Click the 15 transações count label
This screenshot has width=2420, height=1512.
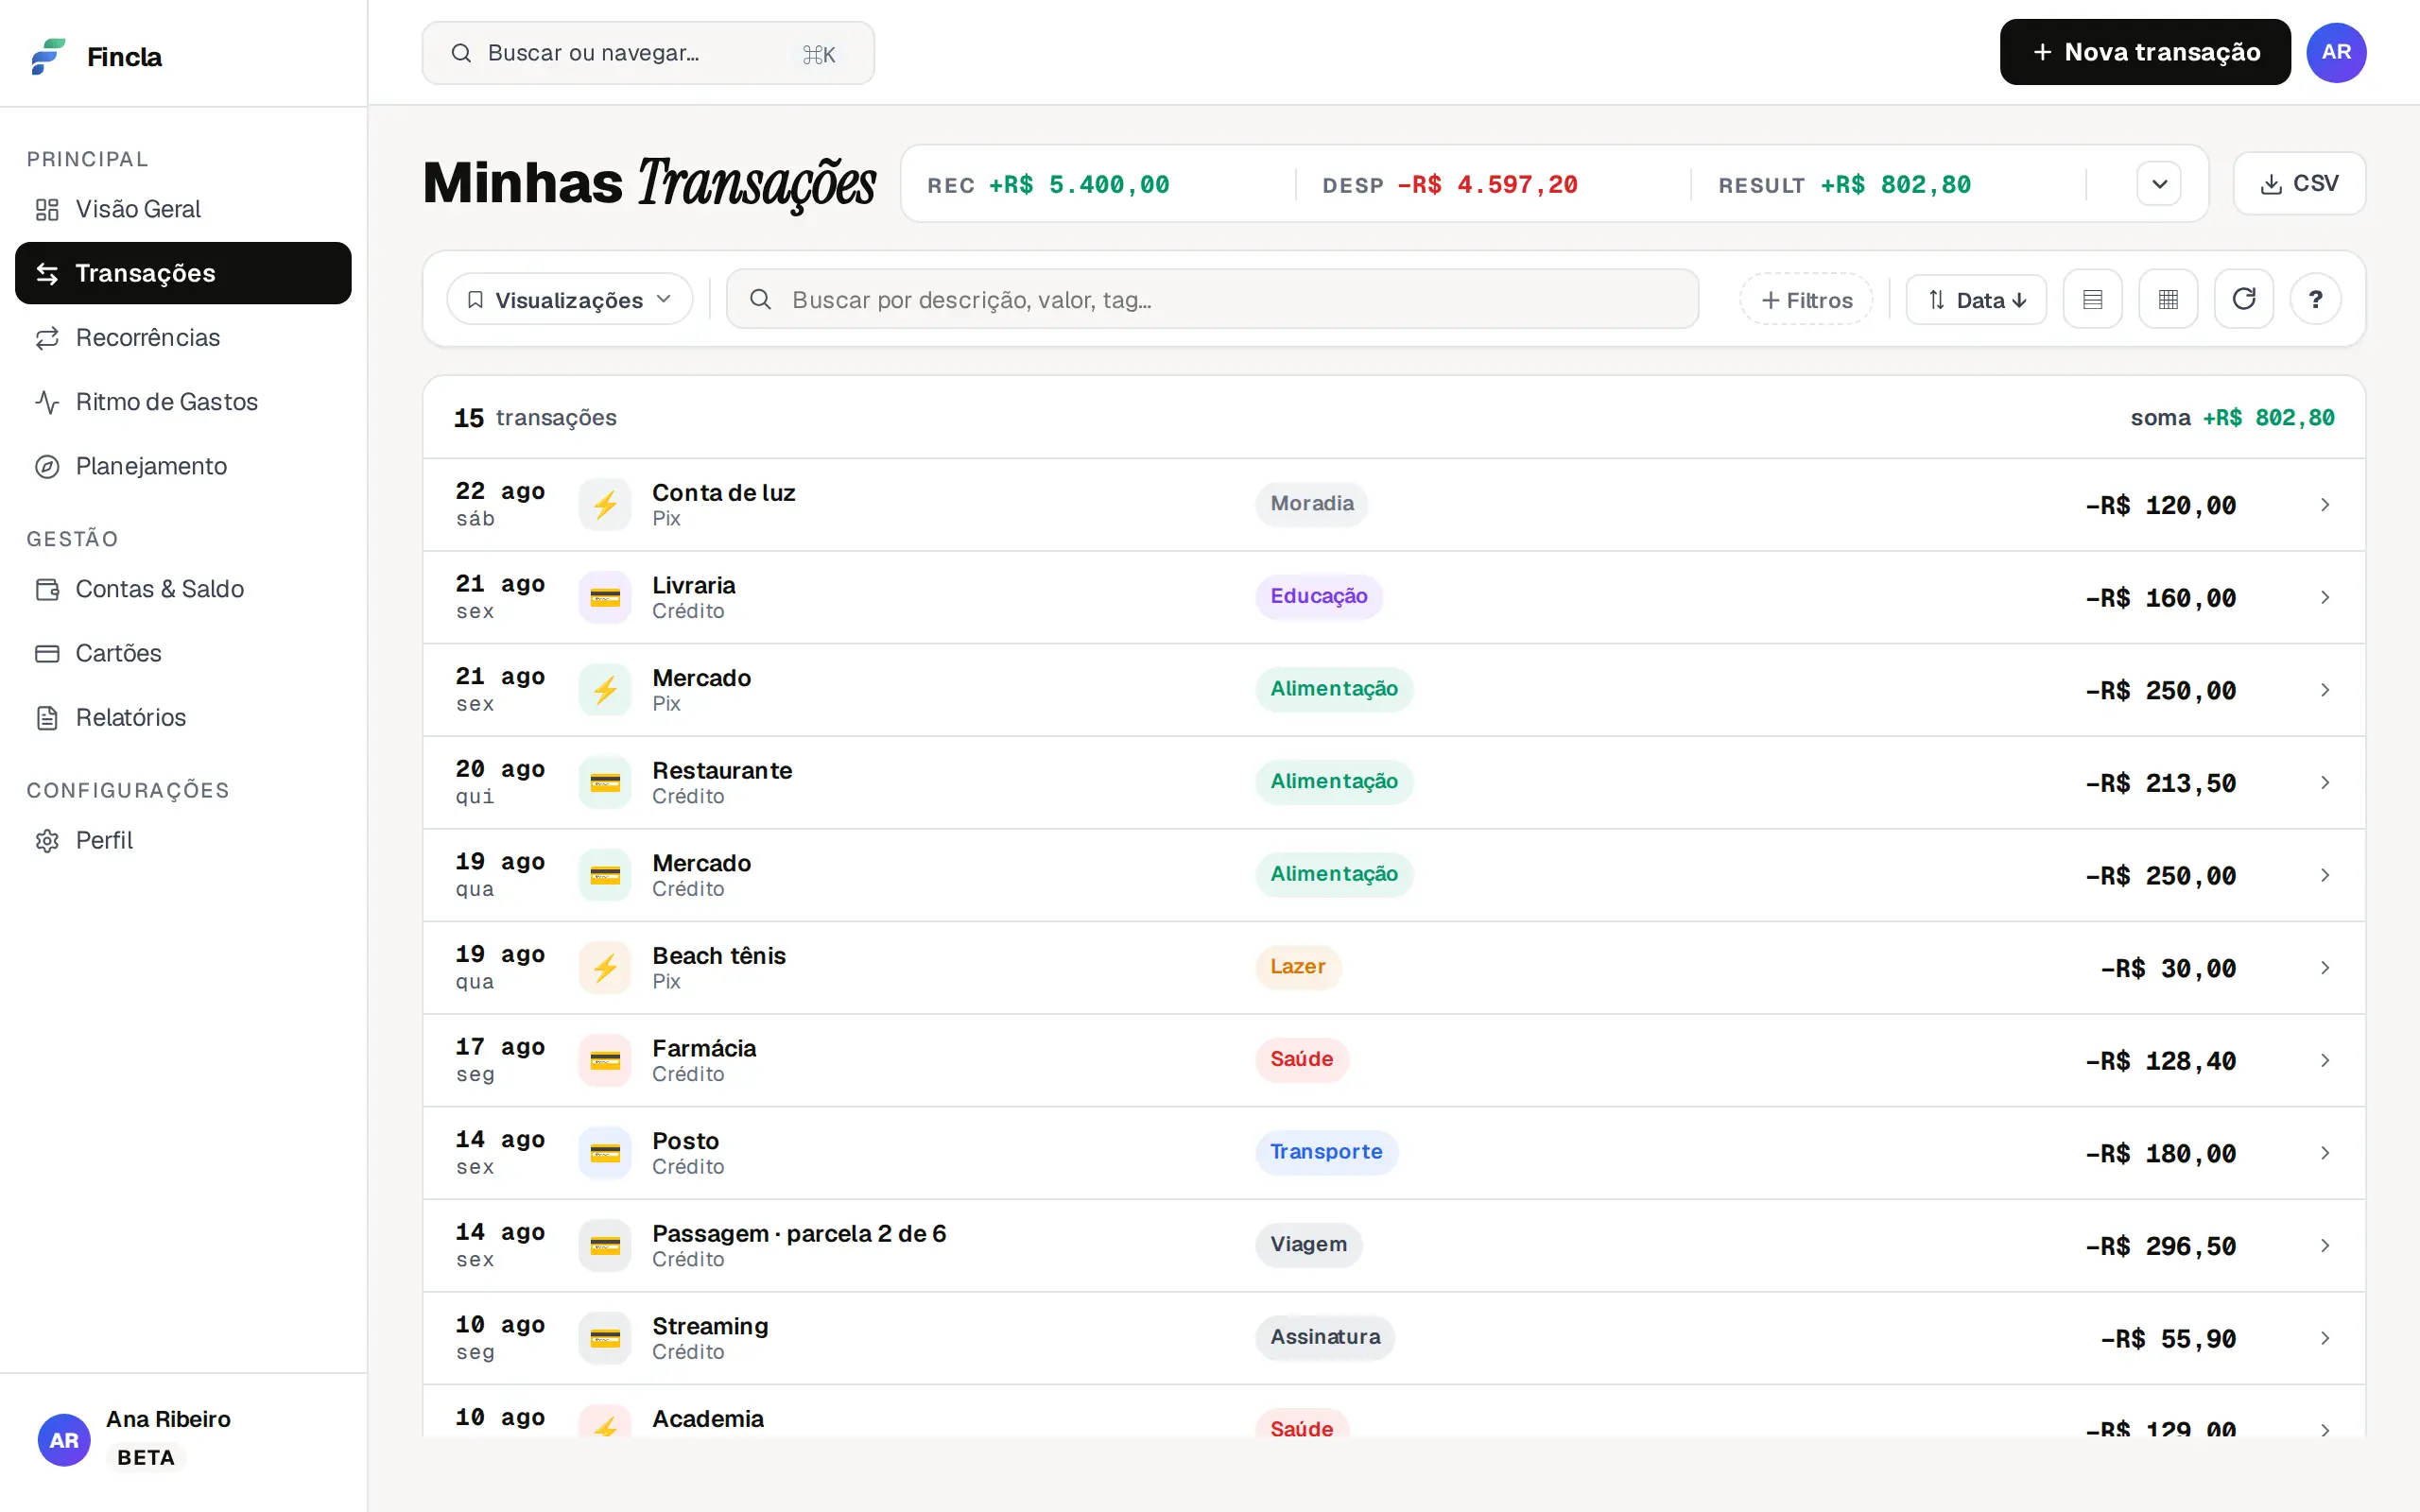(535, 418)
